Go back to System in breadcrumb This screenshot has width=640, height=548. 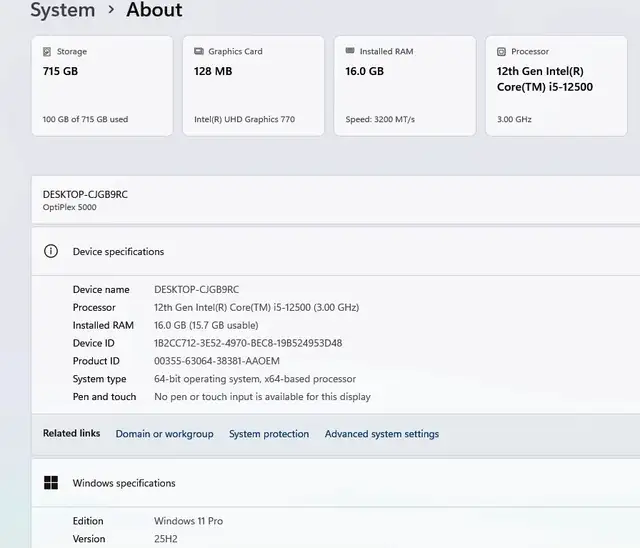click(62, 9)
